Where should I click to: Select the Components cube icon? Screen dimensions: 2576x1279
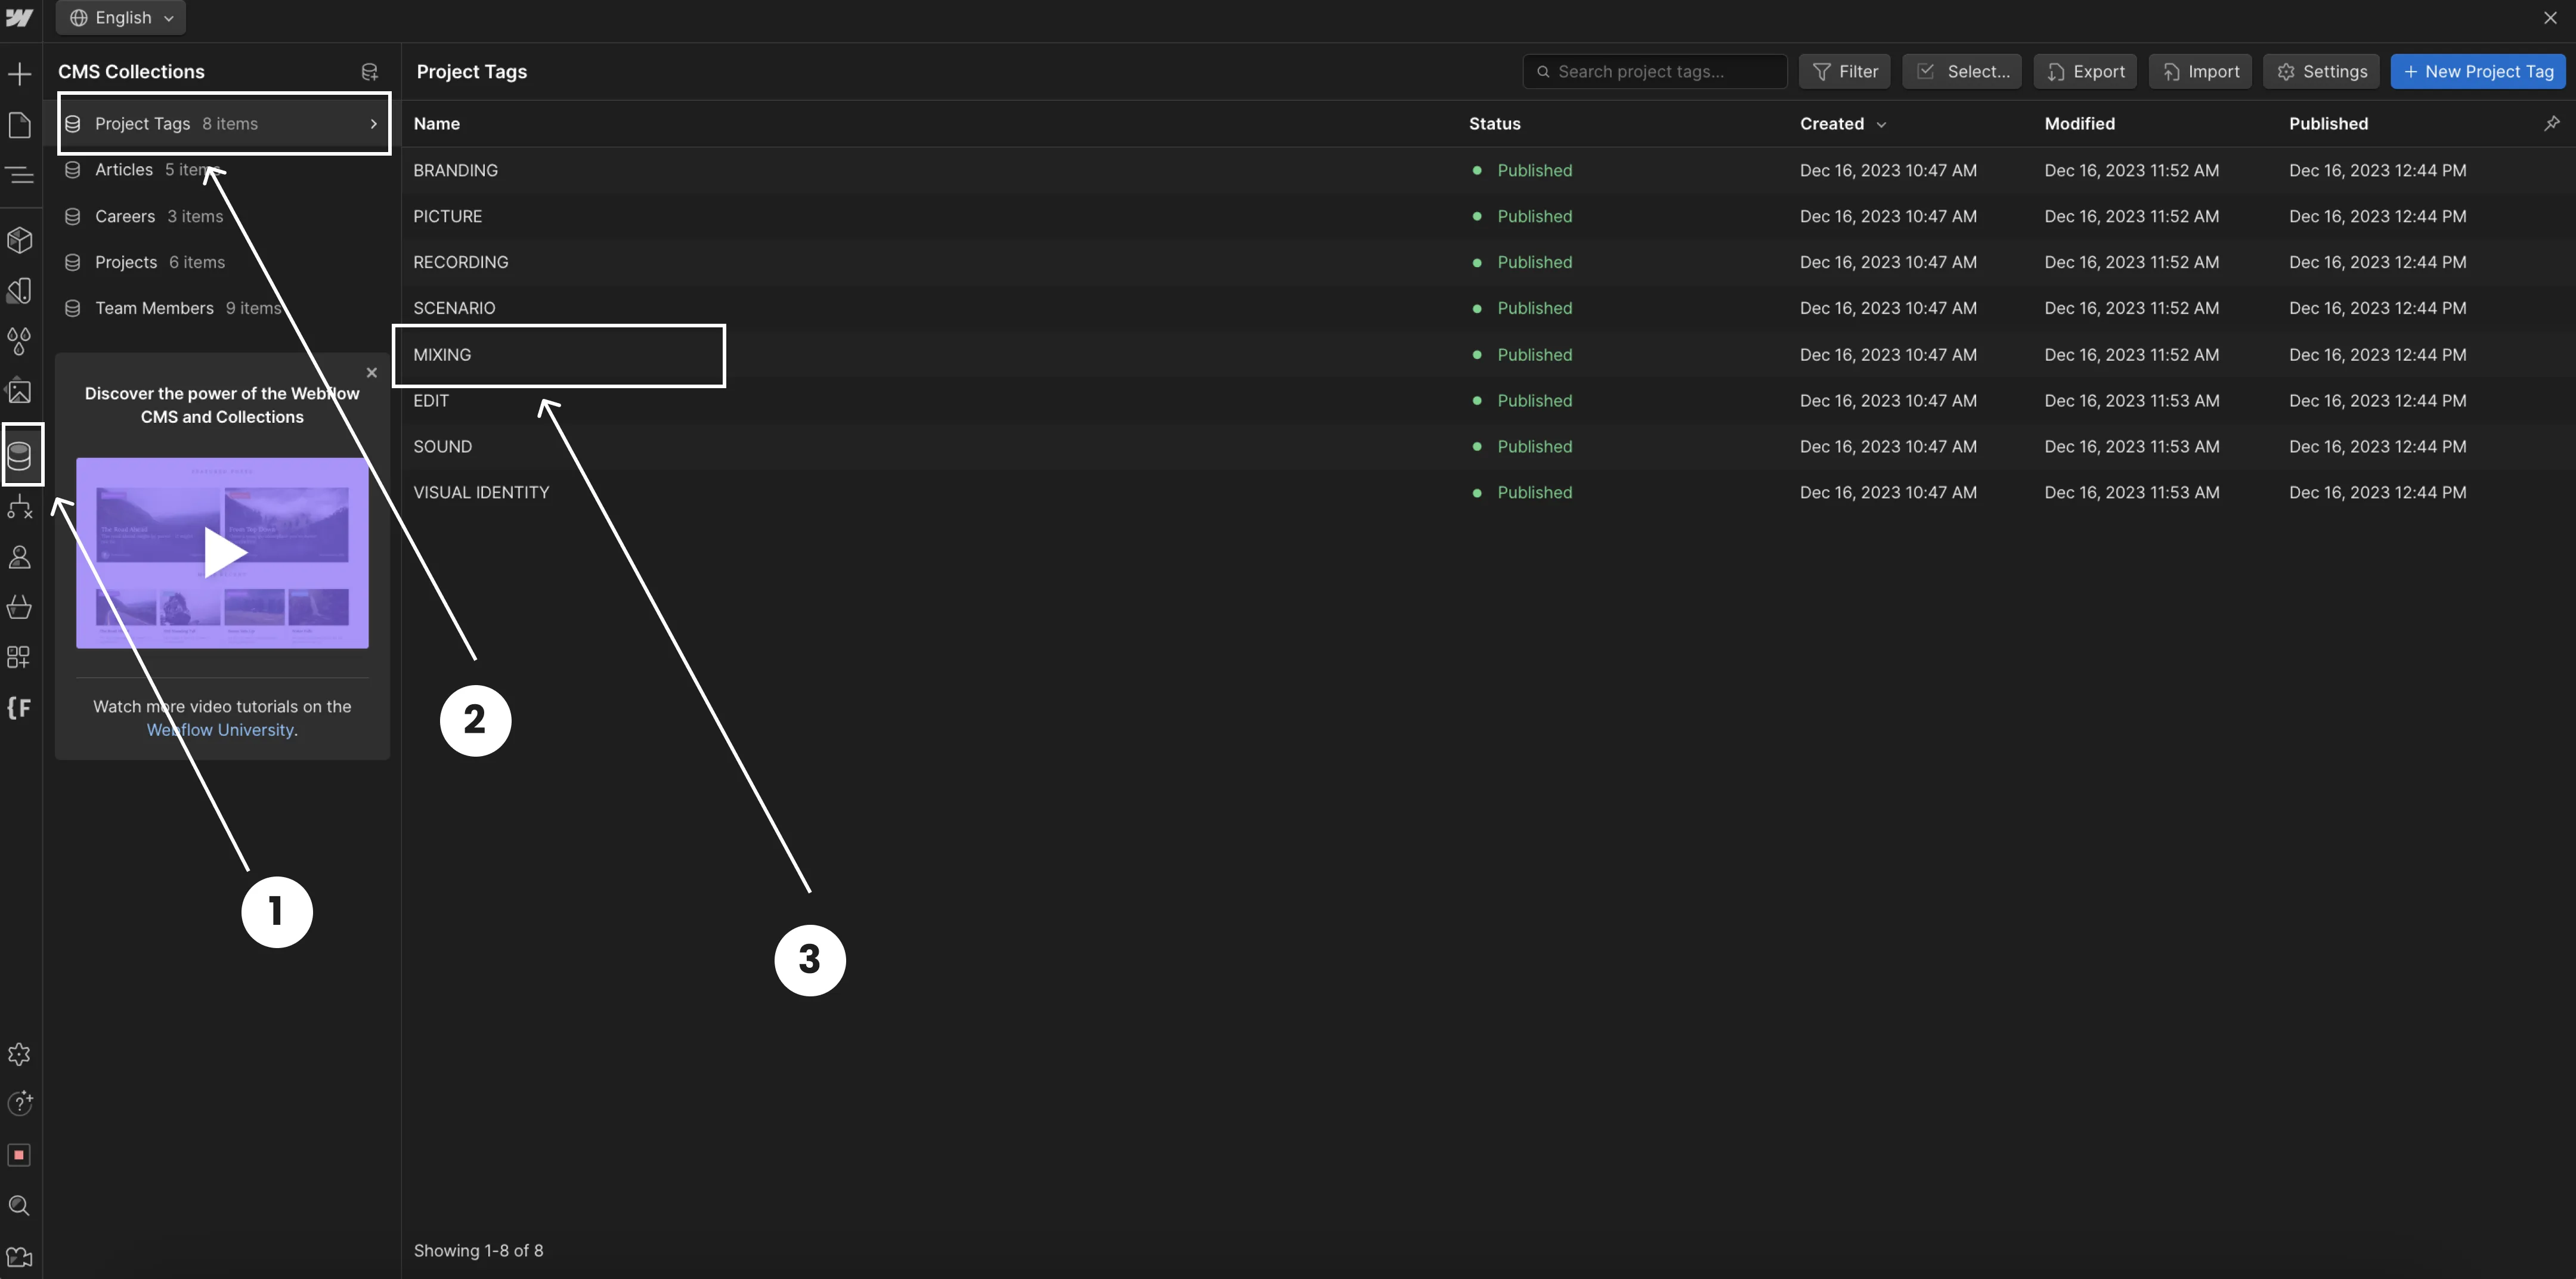tap(20, 239)
